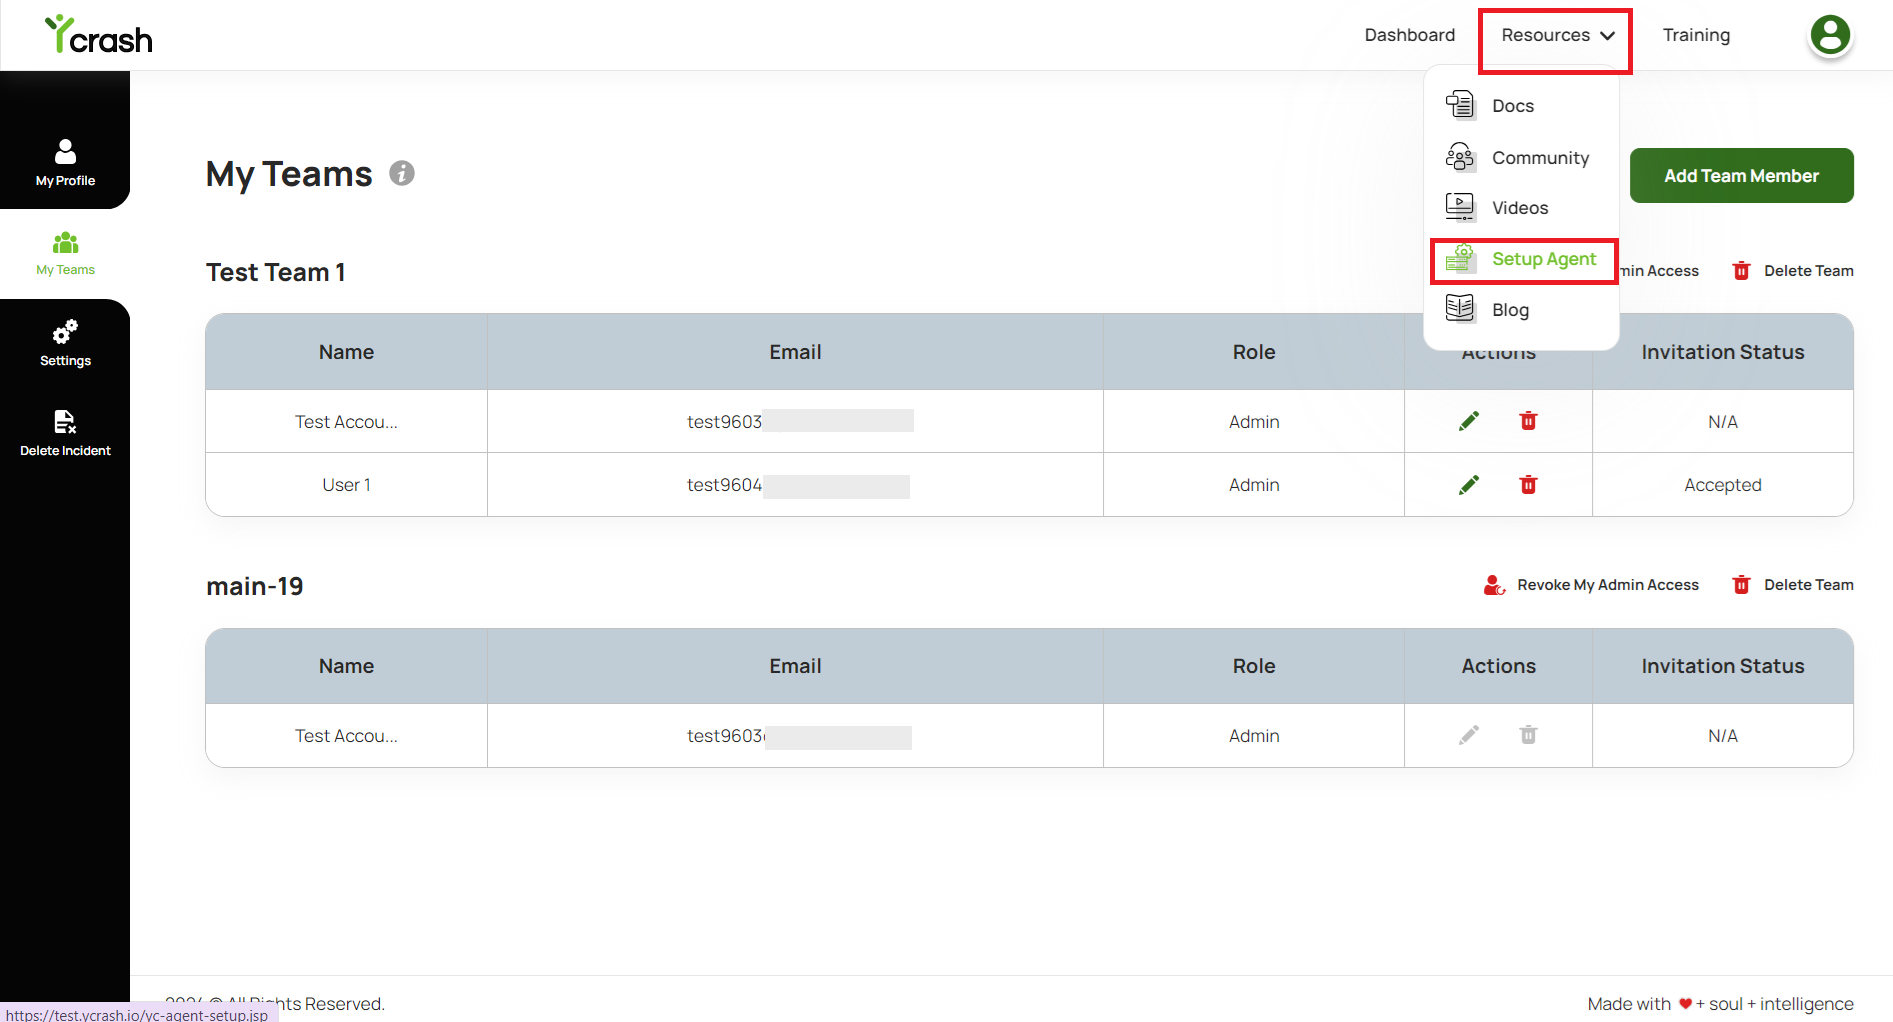Image resolution: width=1893 pixels, height=1022 pixels.
Task: Choose Videos from the Resources menu
Action: pos(1521,207)
